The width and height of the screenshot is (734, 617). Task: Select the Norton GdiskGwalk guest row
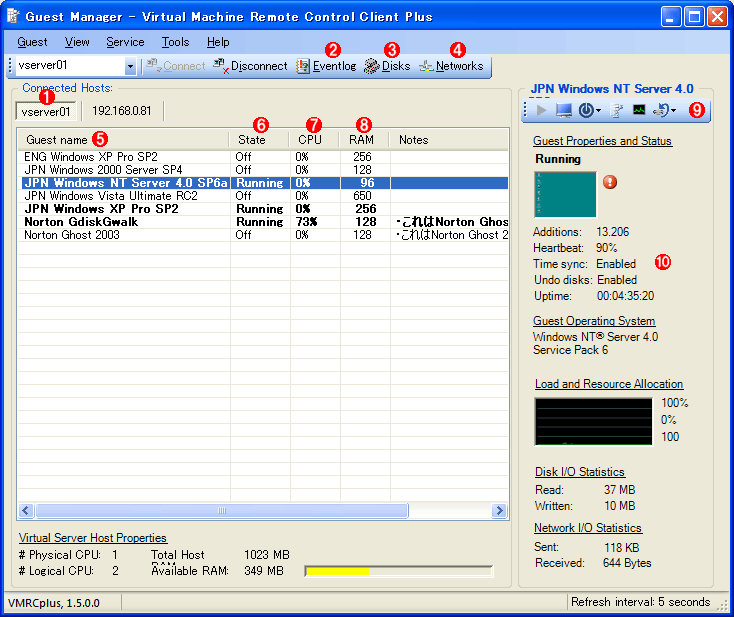click(x=263, y=222)
